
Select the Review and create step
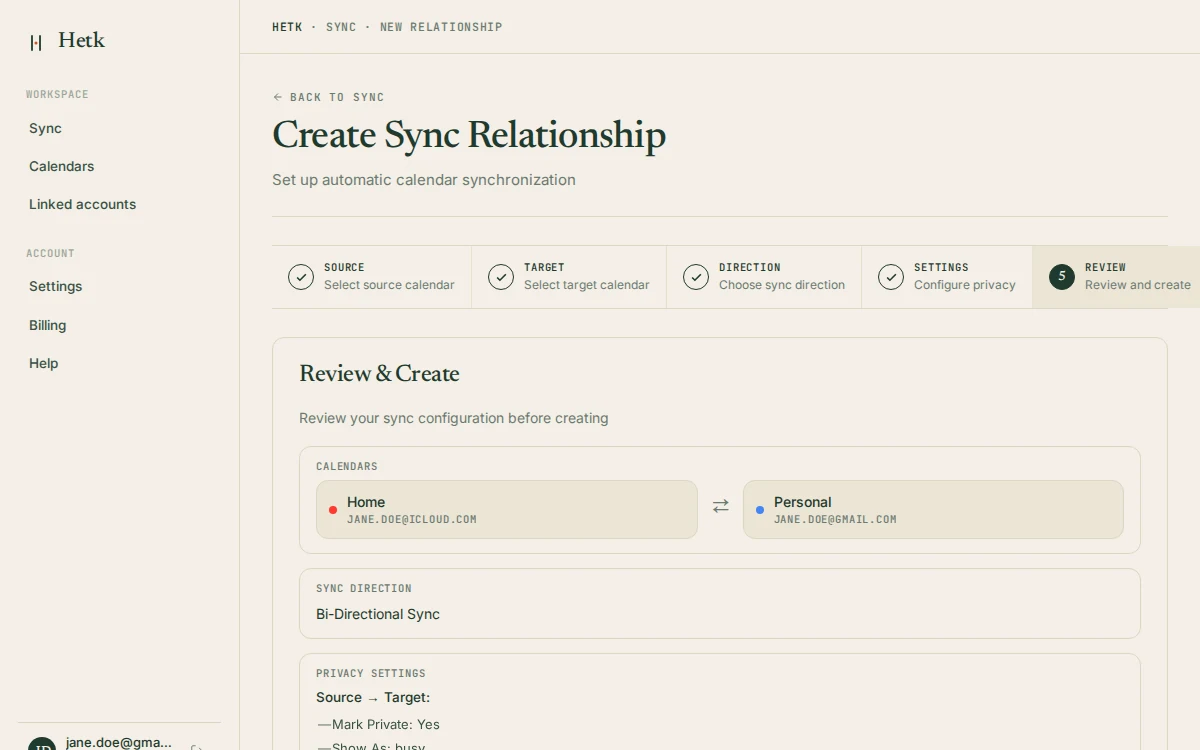pyautogui.click(x=1116, y=277)
